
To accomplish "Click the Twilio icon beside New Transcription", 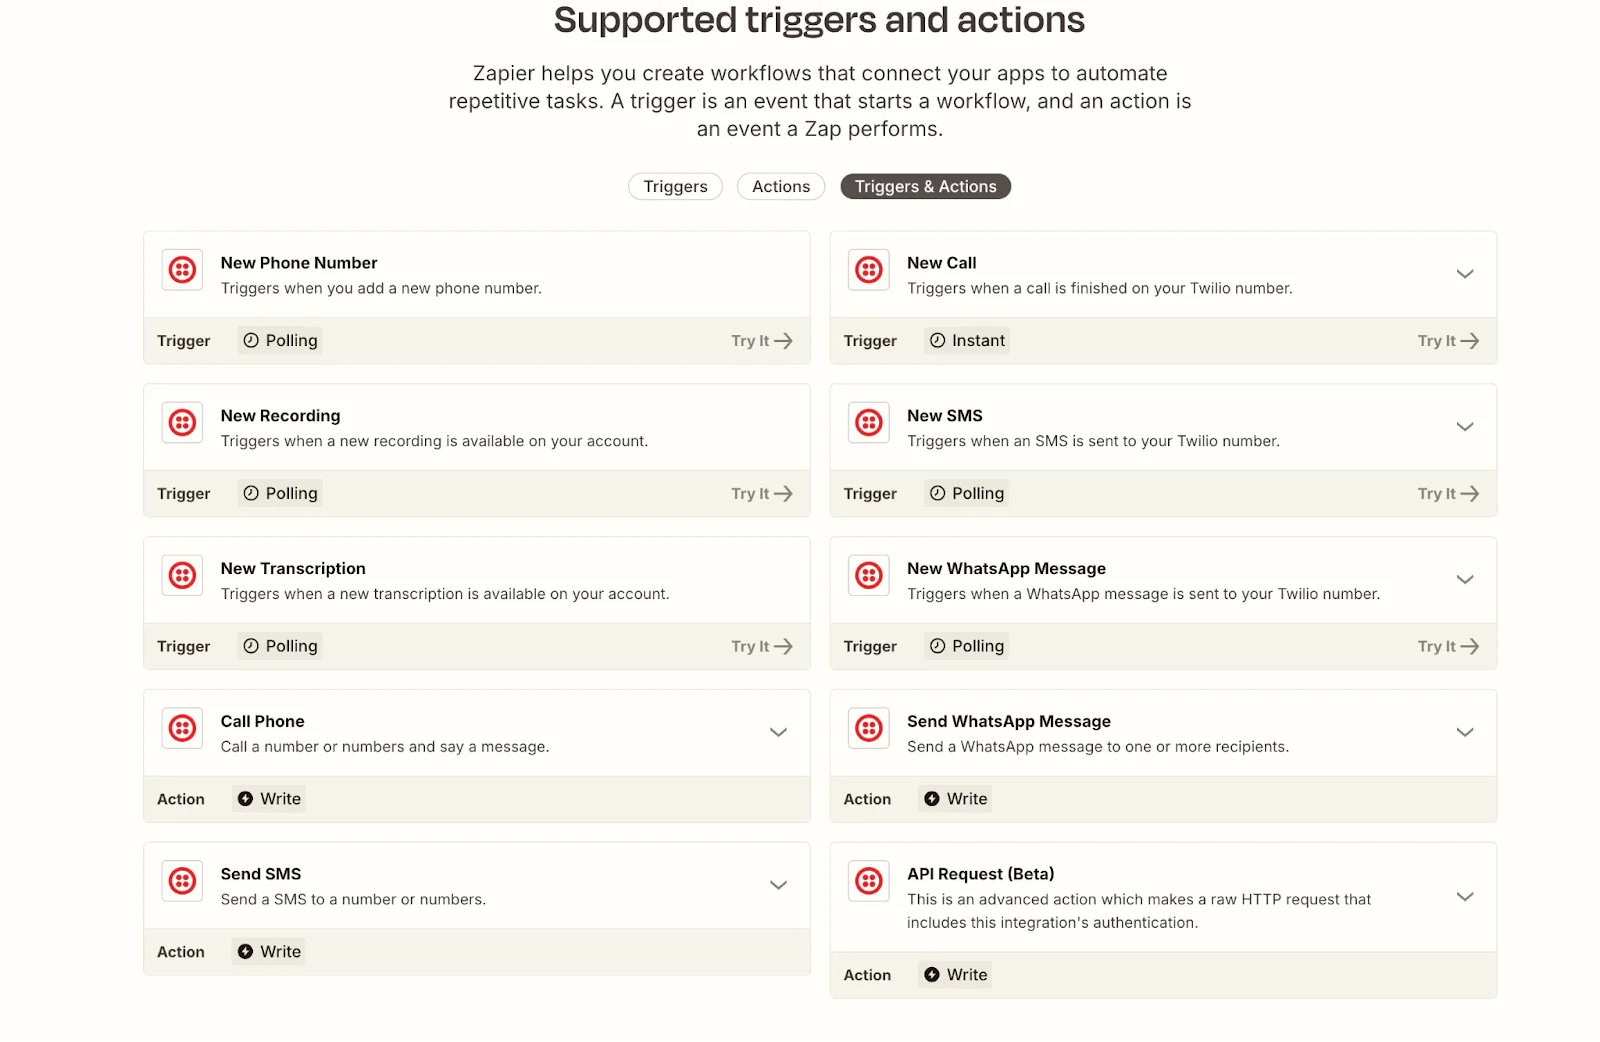I will (182, 576).
